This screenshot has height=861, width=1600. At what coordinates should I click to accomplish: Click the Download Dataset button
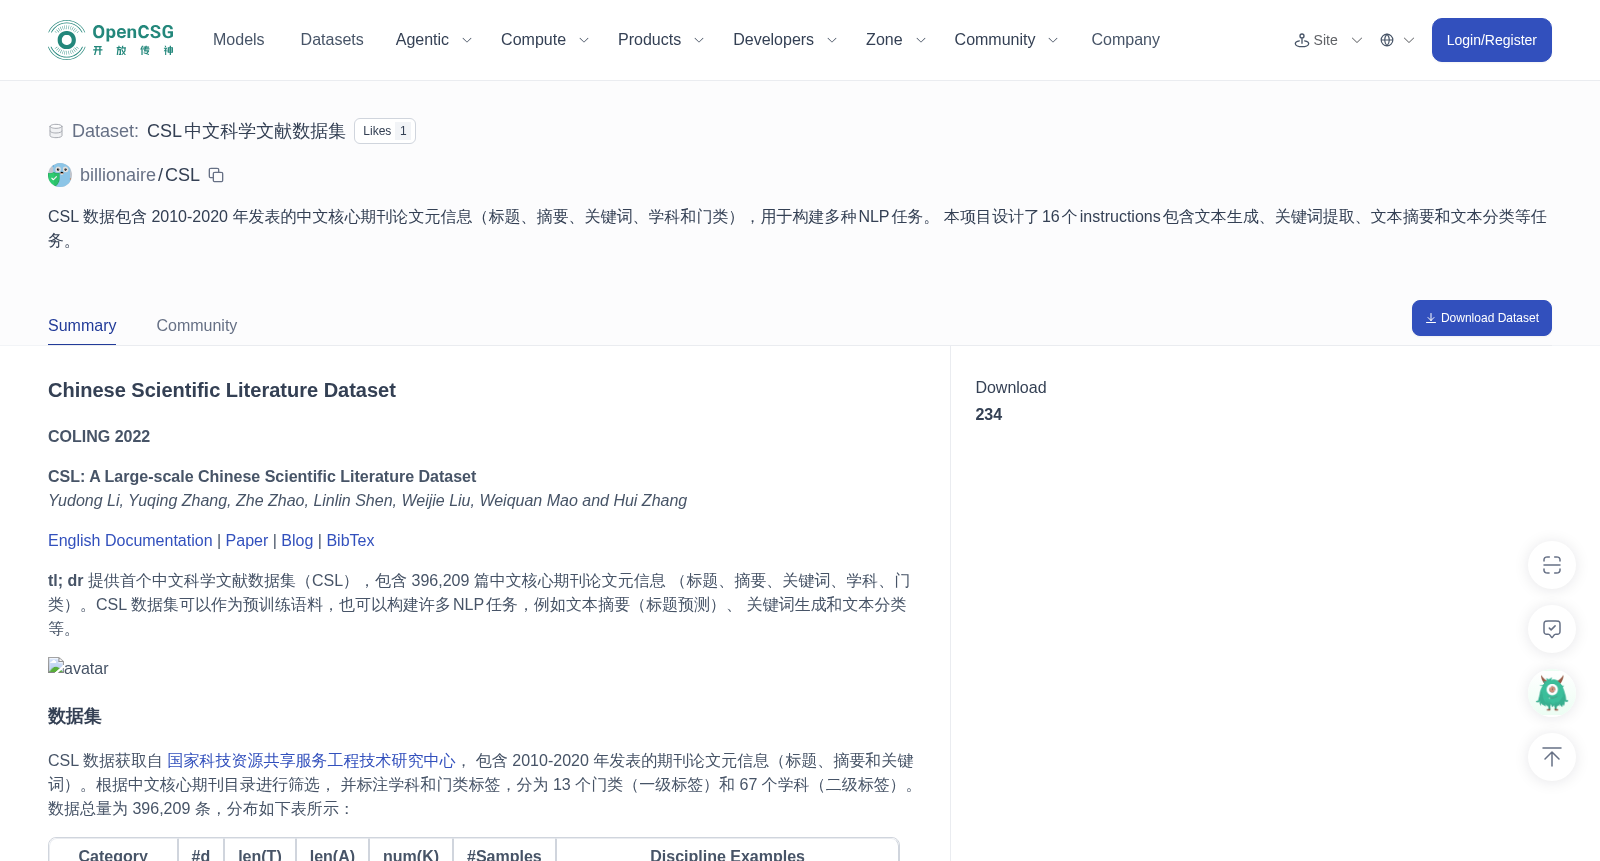click(x=1481, y=318)
